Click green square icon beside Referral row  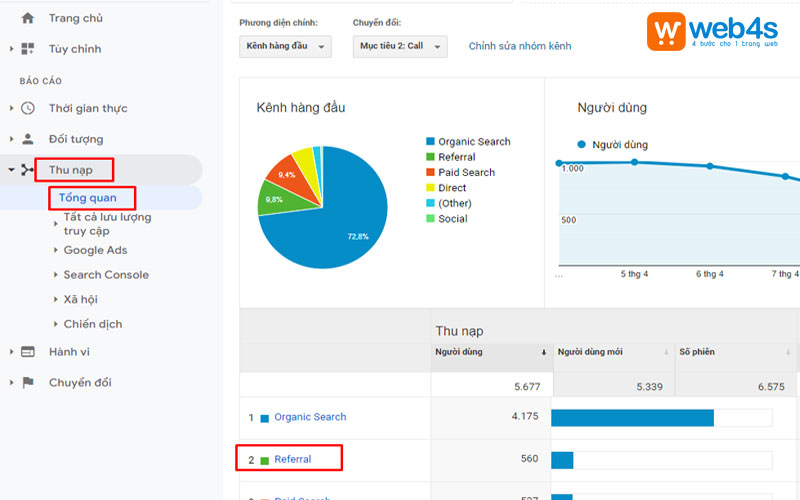tap(264, 461)
